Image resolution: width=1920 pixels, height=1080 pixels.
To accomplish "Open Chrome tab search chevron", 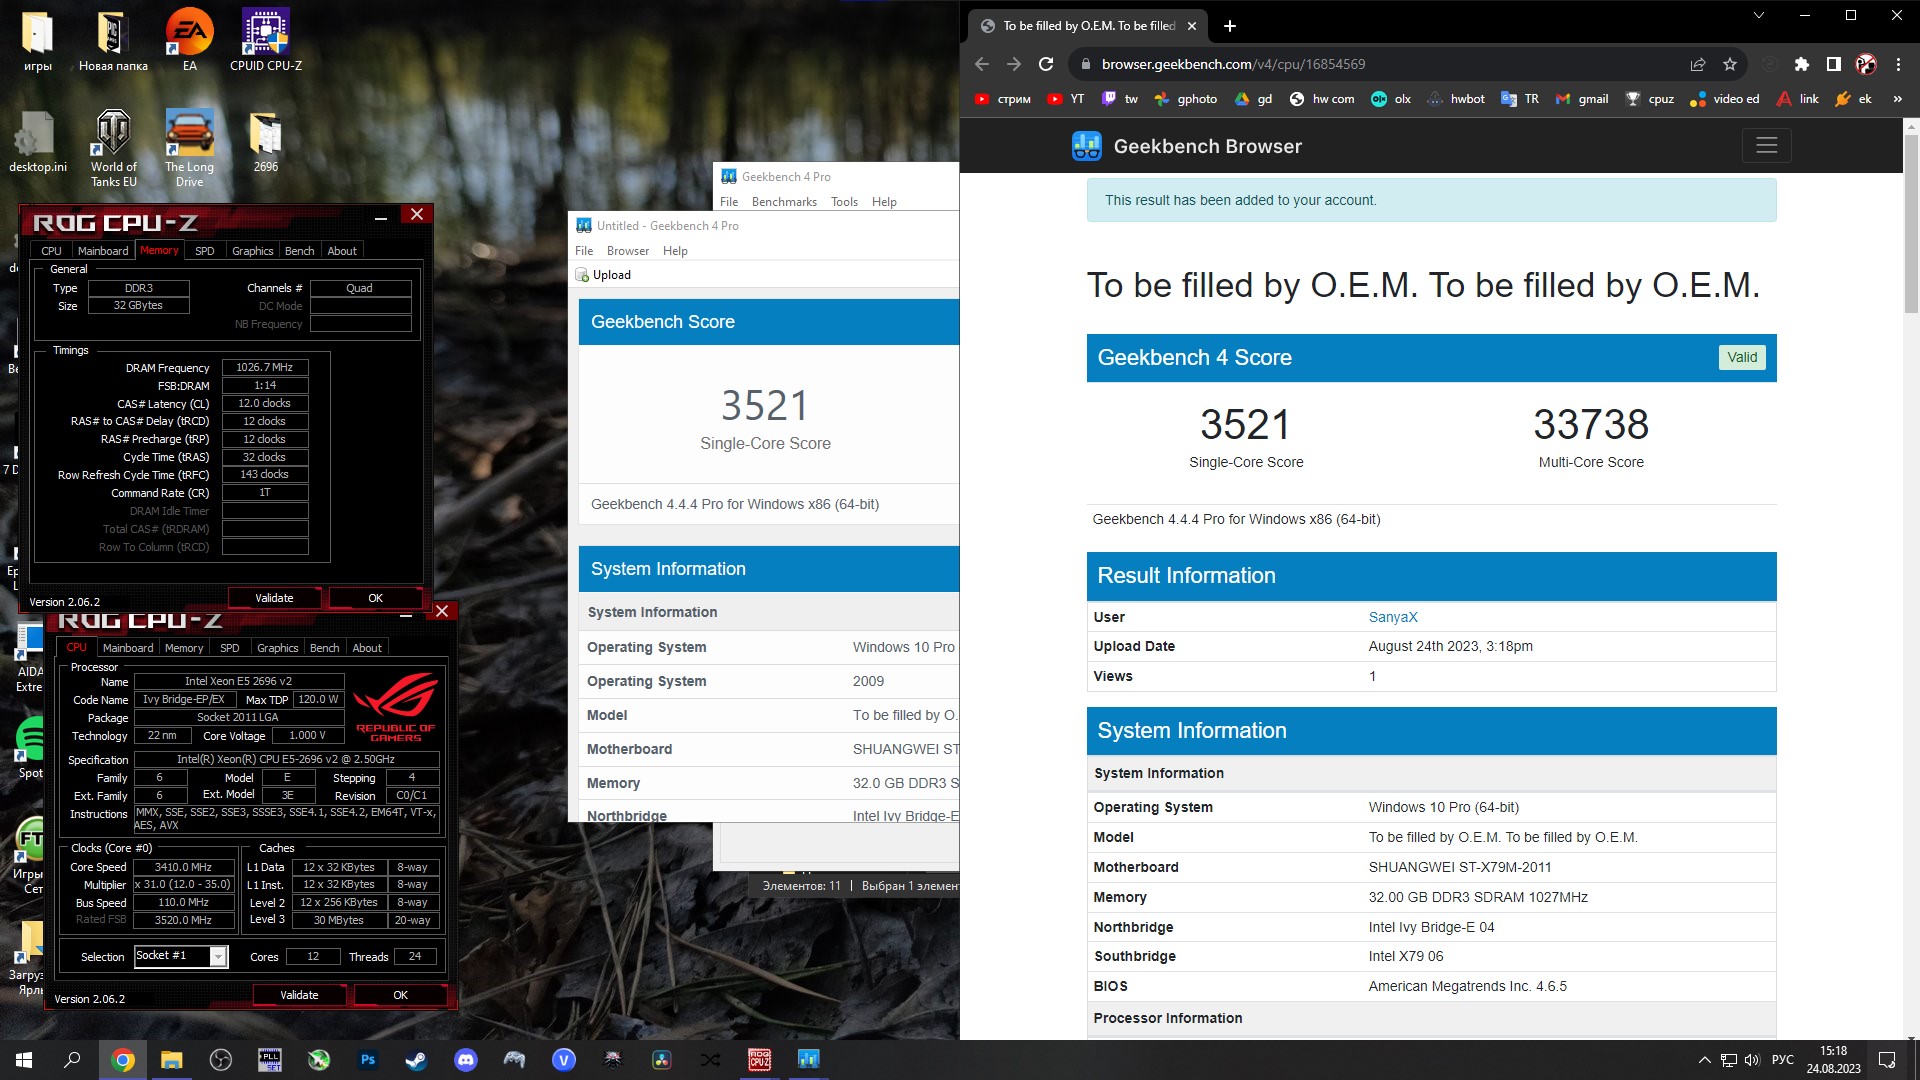I will click(x=1759, y=15).
